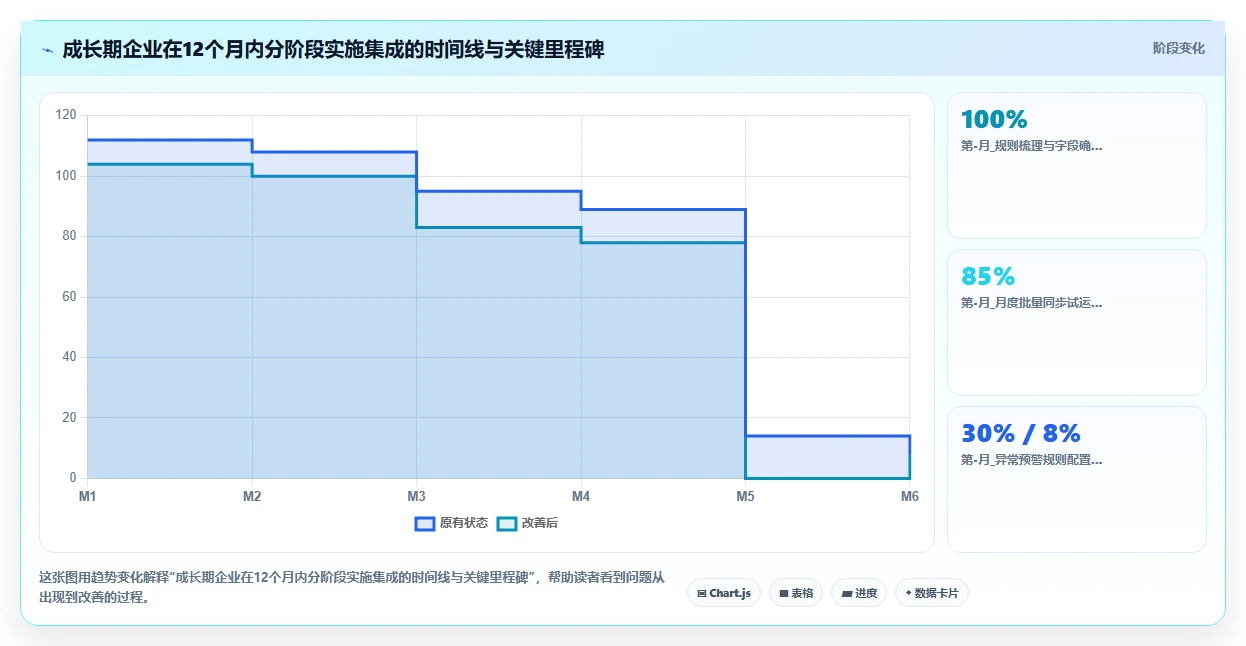Screen dimensions: 1246x646
Task: Open the 30% / 8% data card
Action: (1076, 479)
